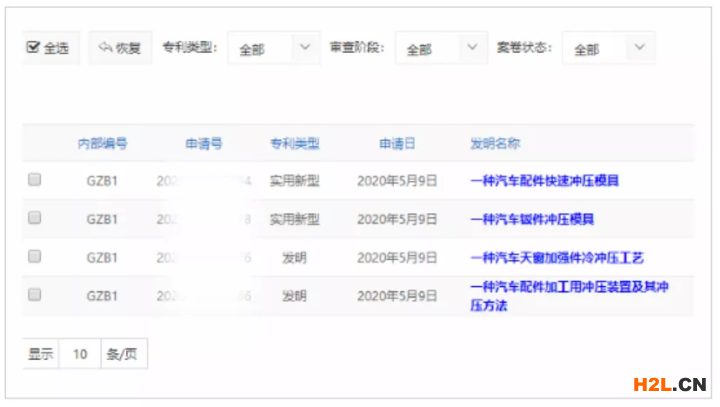Sort by 申请日 column header

pyautogui.click(x=397, y=144)
